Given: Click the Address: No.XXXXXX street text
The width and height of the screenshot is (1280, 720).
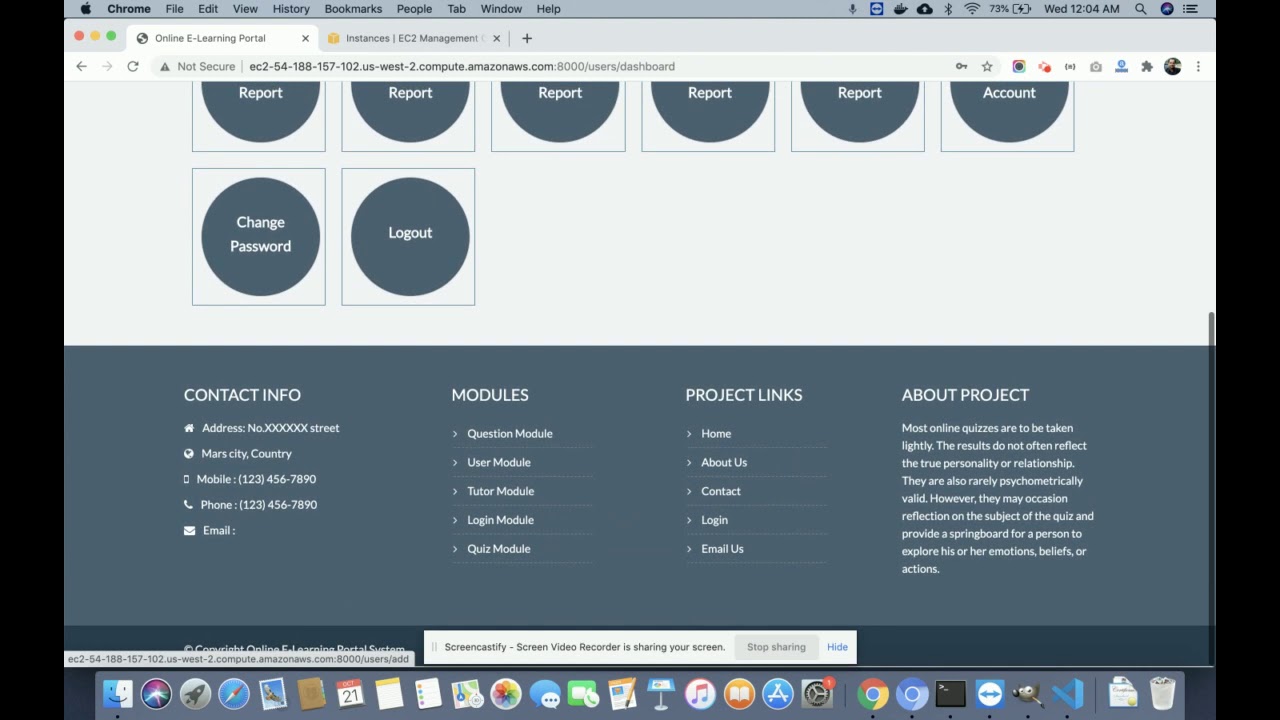Looking at the screenshot, I should pos(270,428).
